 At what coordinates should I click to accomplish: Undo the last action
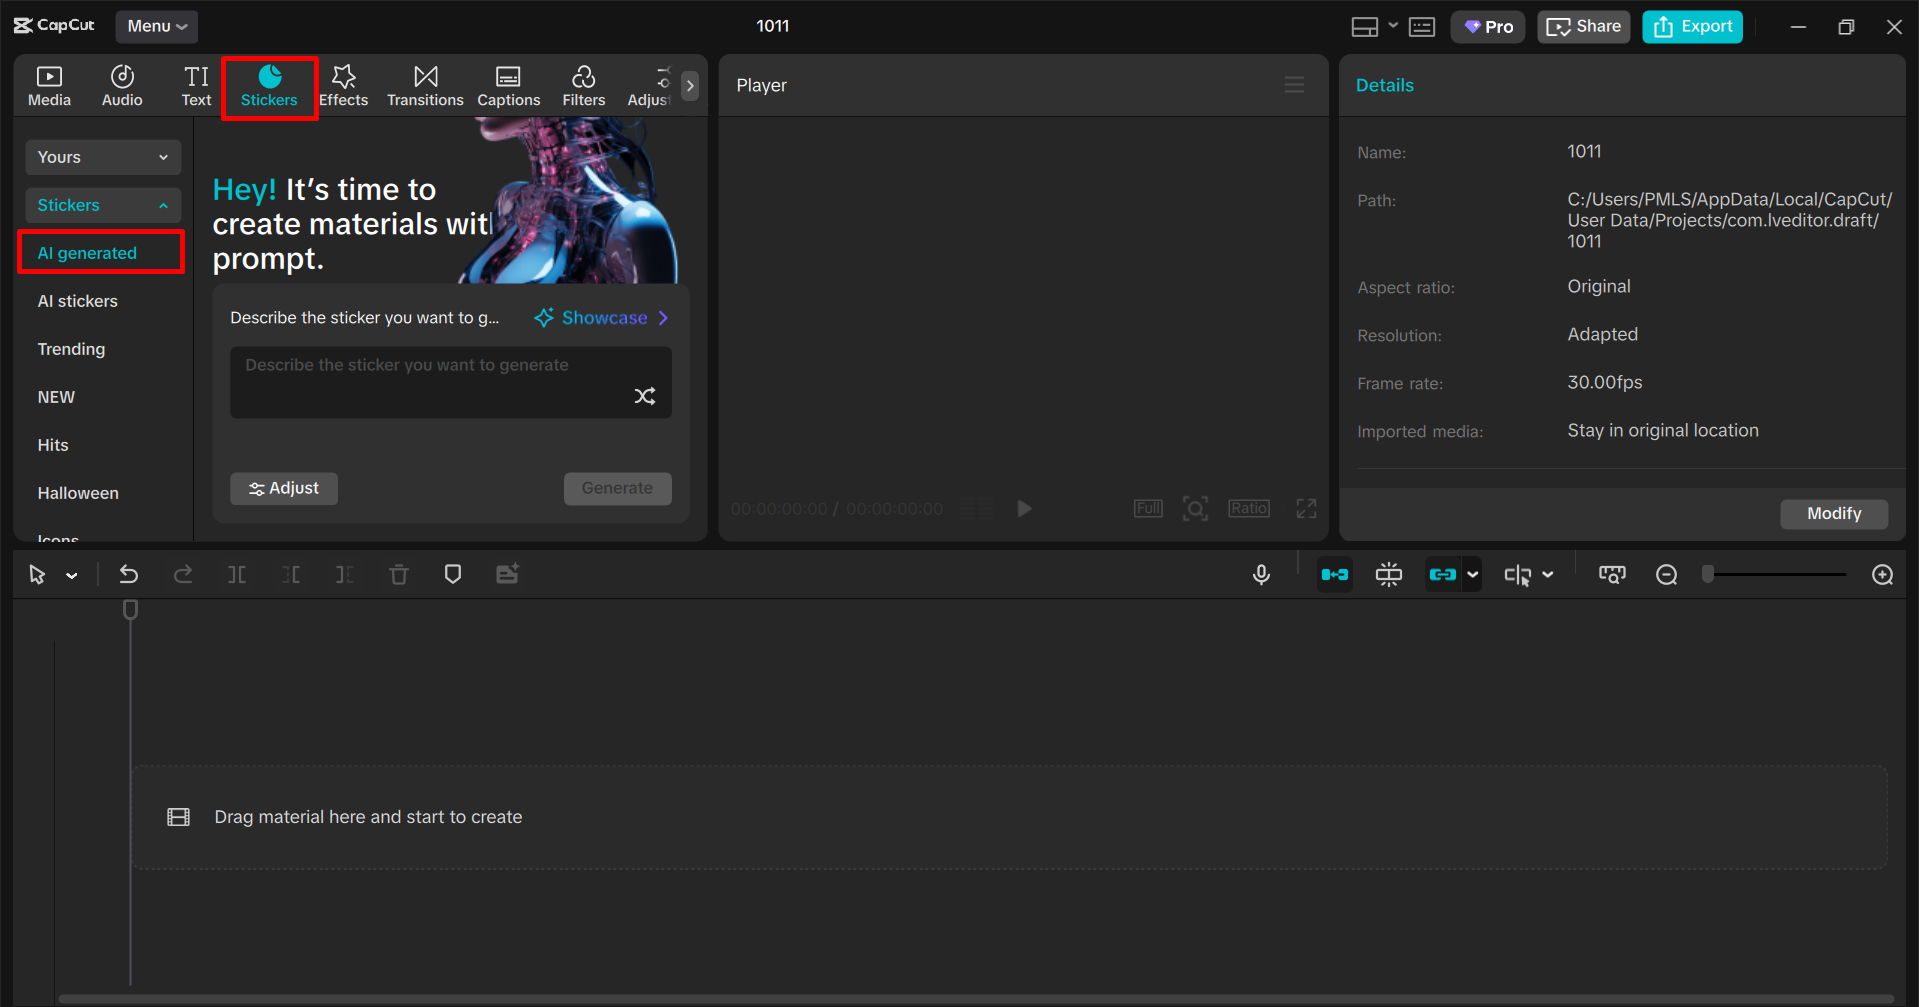[x=129, y=574]
